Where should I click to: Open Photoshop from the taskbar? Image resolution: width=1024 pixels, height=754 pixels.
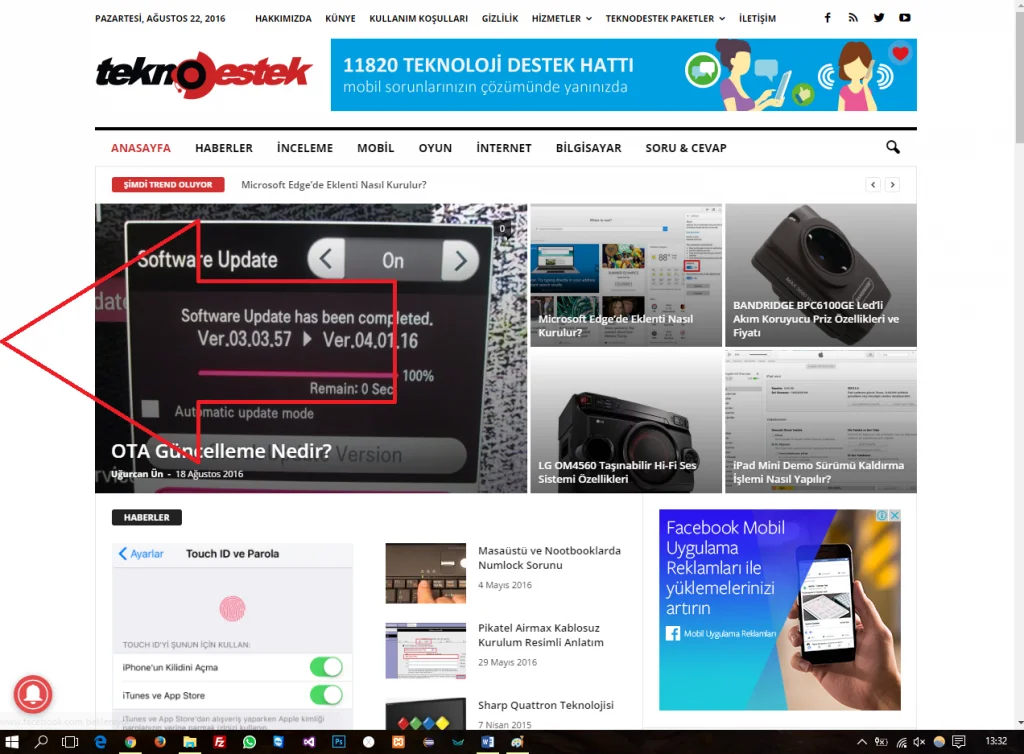click(339, 743)
